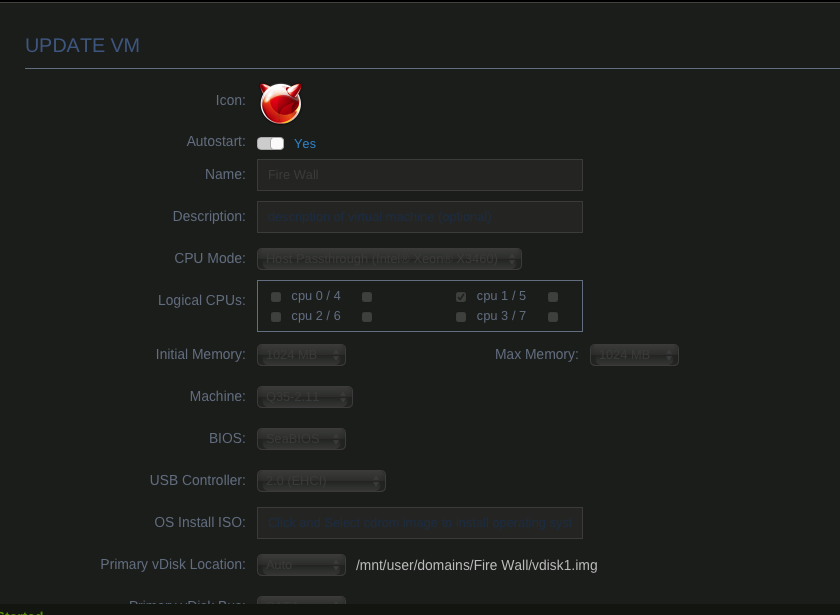Viewport: 840px width, 615px height.
Task: Click the 'Logical CPUs:' label
Action: pyautogui.click(x=201, y=300)
